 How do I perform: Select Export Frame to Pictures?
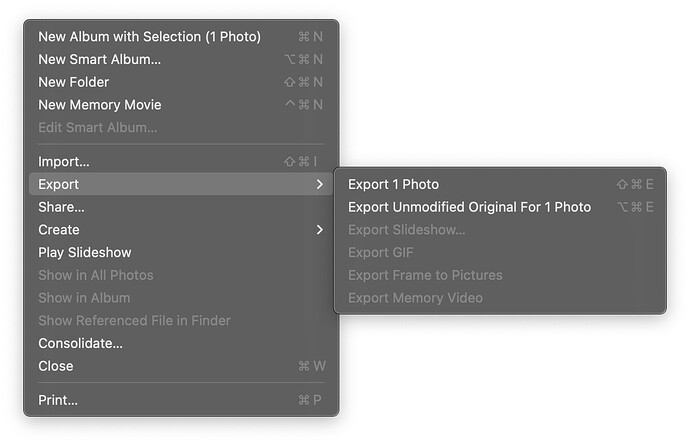[x=425, y=275]
